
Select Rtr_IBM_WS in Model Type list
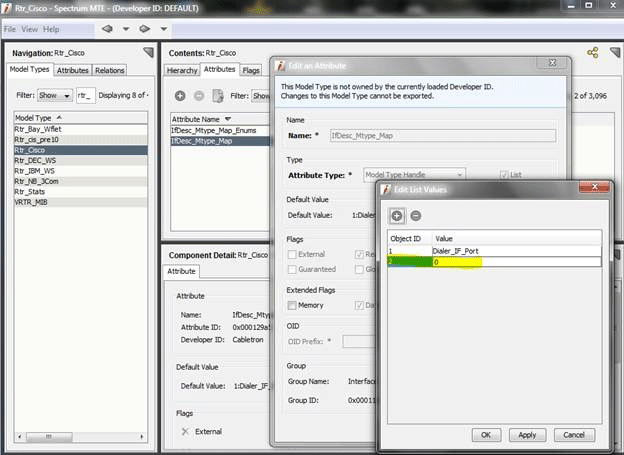coord(35,171)
